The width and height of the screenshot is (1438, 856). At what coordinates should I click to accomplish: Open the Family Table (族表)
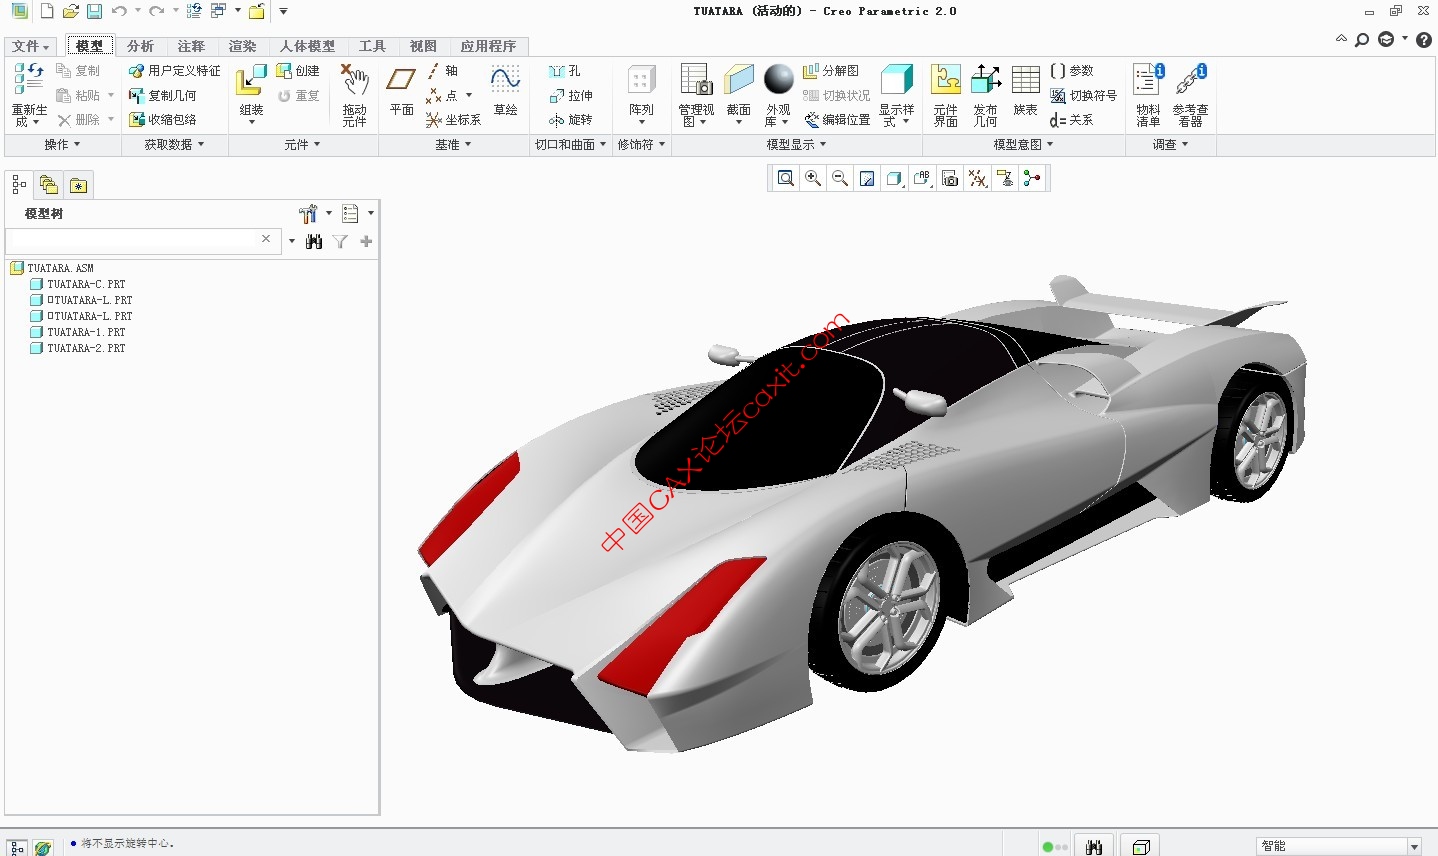coord(1025,90)
